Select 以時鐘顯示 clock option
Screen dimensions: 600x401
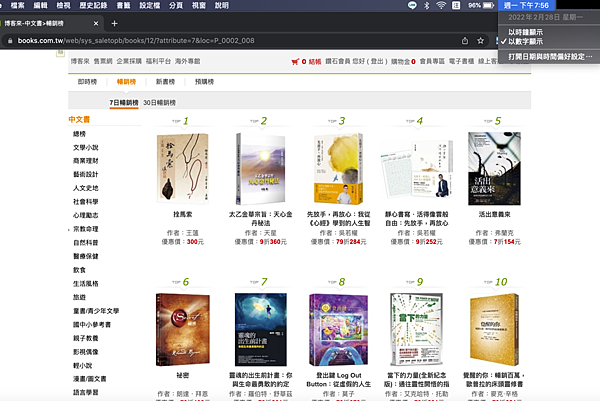pos(525,32)
